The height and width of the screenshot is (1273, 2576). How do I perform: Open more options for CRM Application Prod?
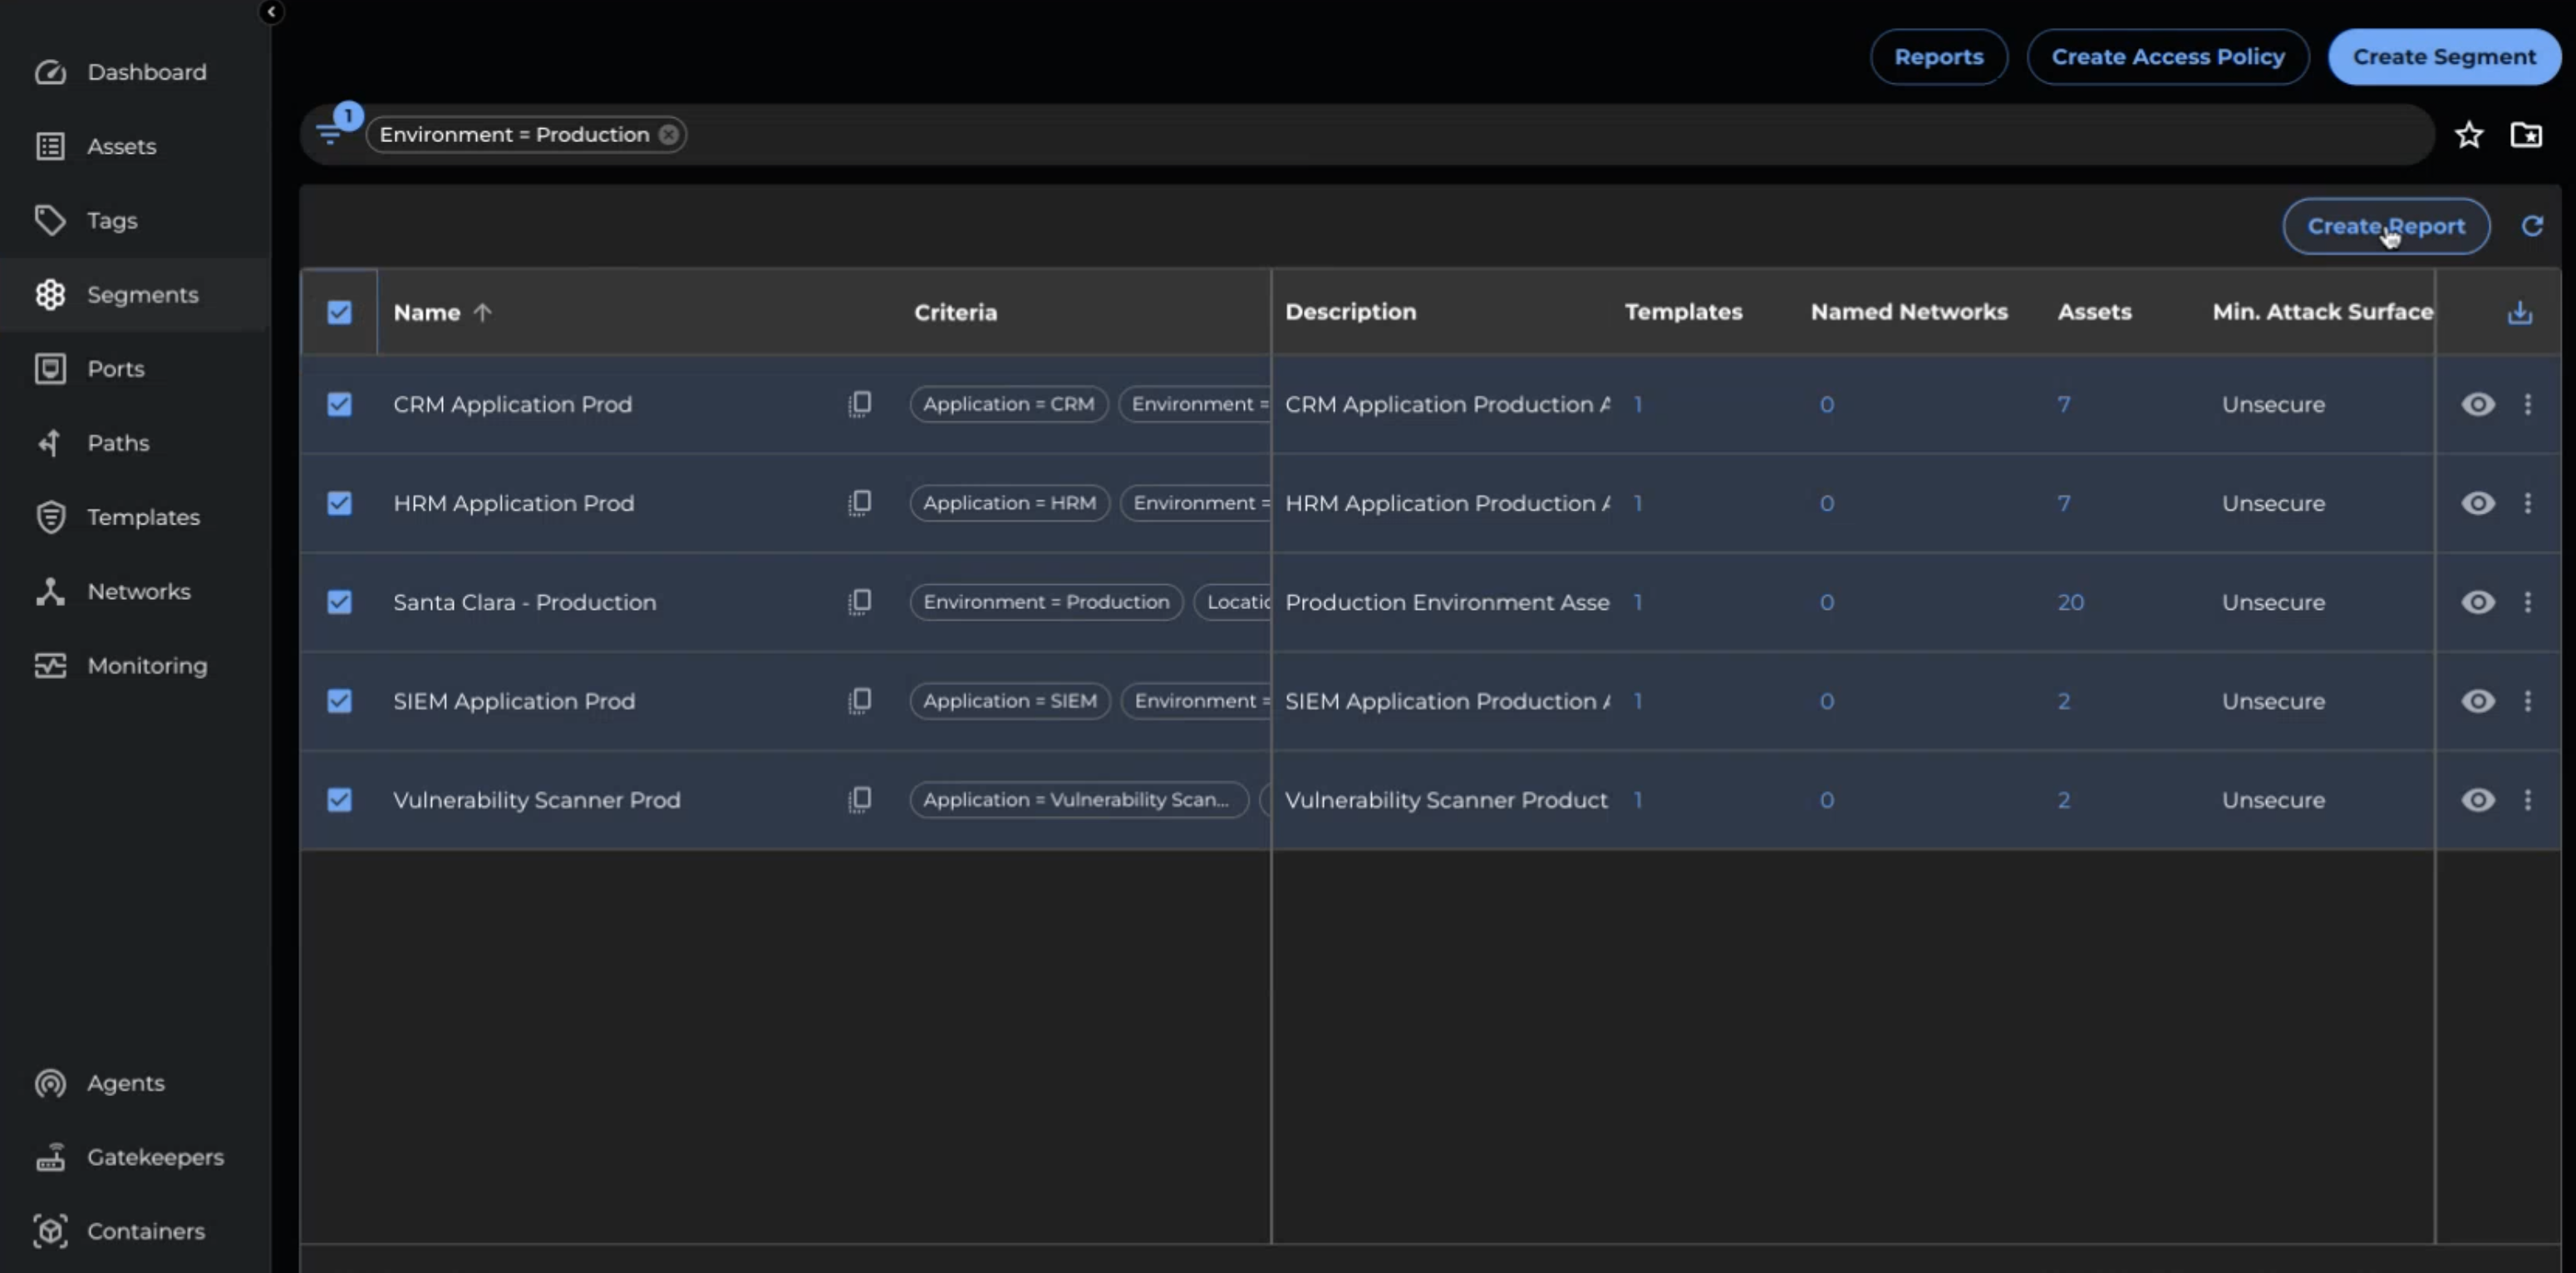(x=2528, y=404)
